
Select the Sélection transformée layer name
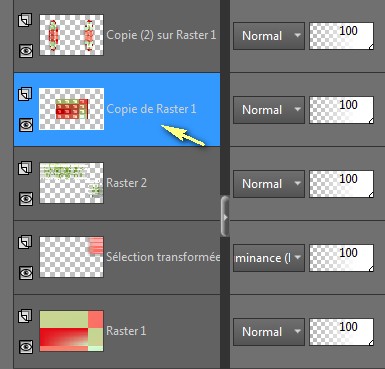[x=163, y=257]
